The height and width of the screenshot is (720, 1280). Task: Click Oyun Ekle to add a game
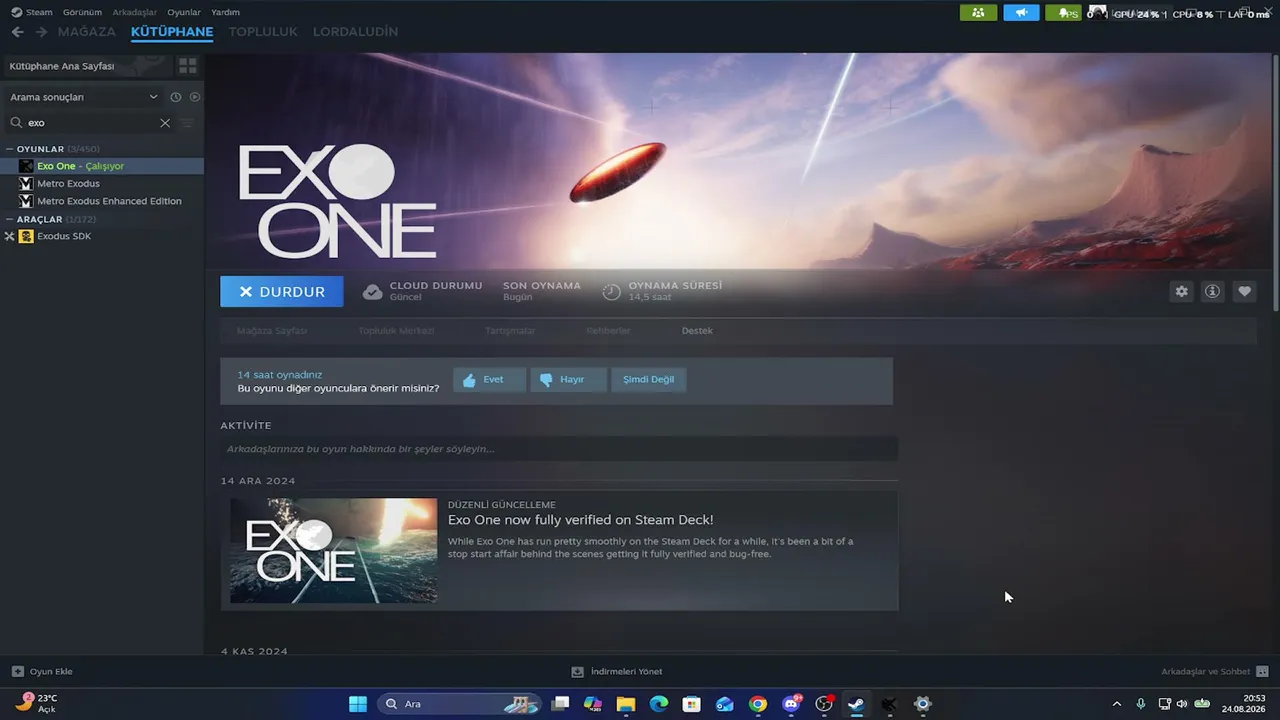tap(42, 672)
